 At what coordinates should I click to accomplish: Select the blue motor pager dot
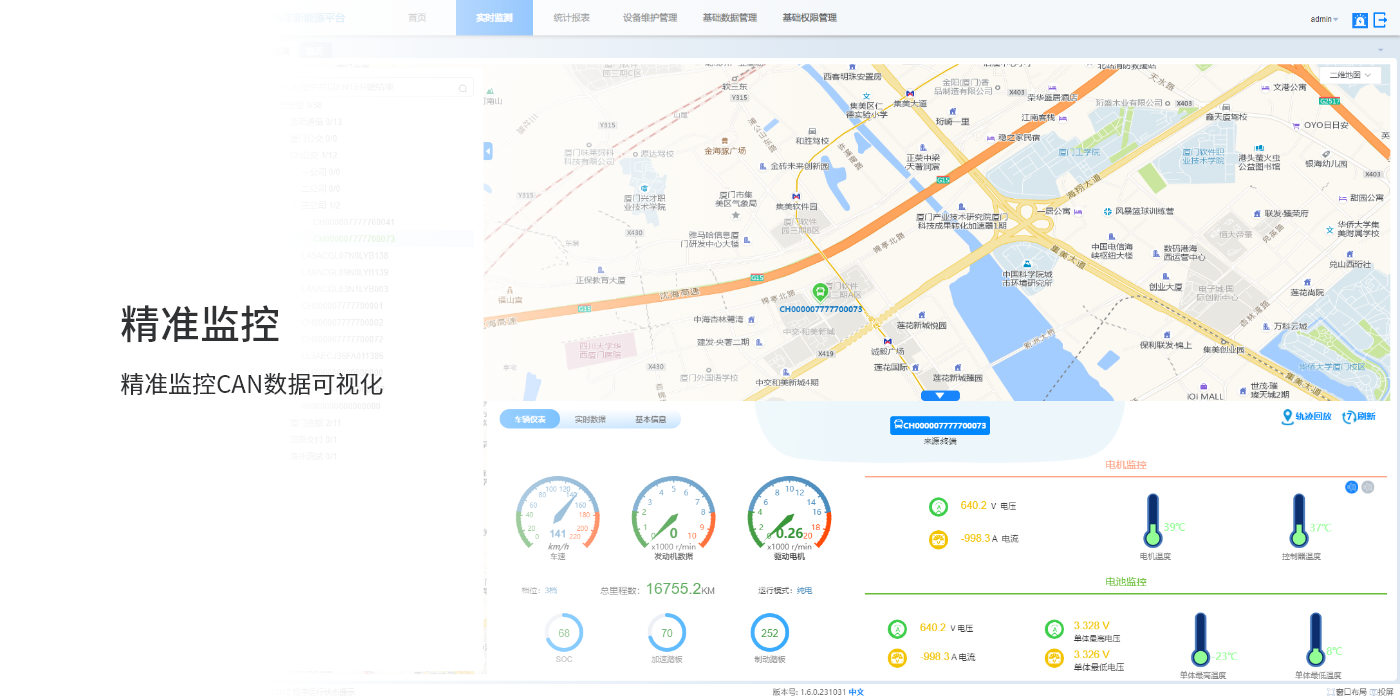[x=1352, y=487]
